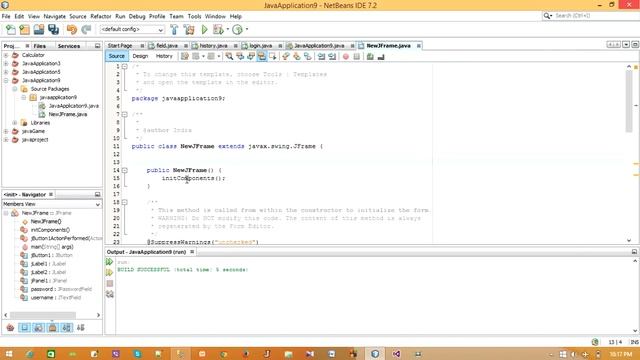This screenshot has width=640, height=360.
Task: Close the Output JavaApplication9 run tab
Action: click(192, 252)
